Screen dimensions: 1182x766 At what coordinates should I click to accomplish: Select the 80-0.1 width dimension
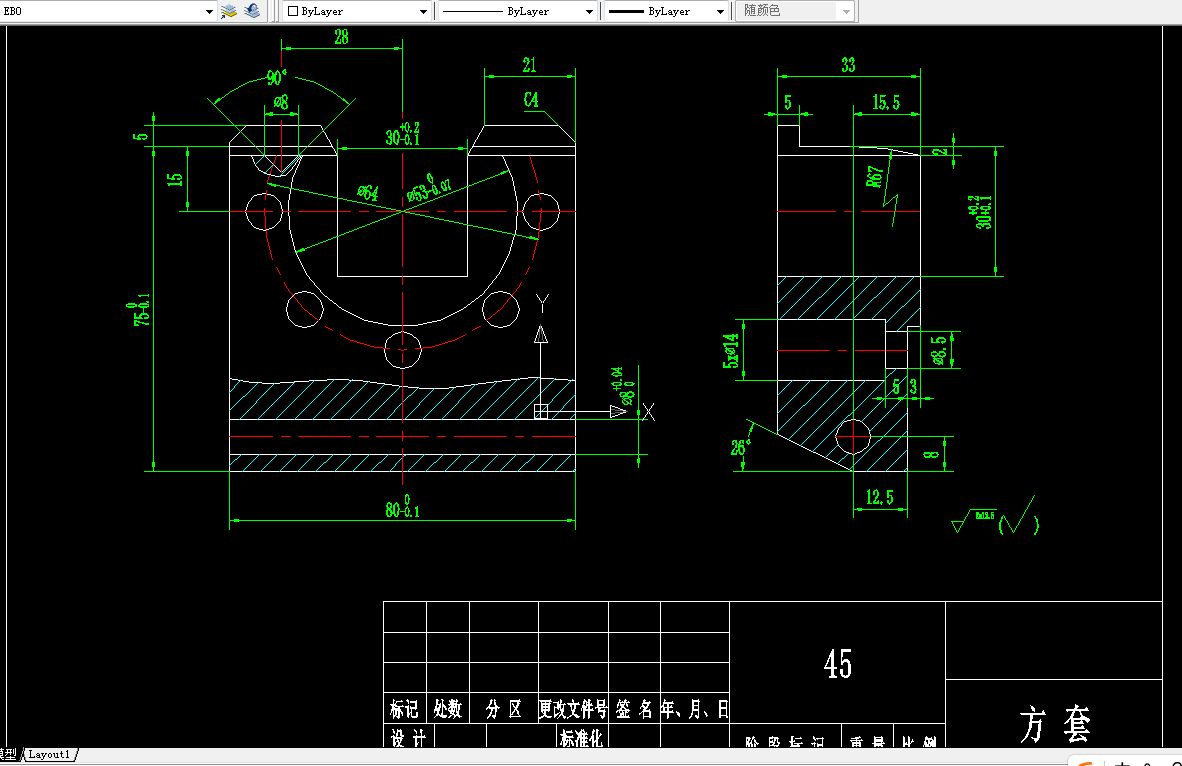point(403,507)
